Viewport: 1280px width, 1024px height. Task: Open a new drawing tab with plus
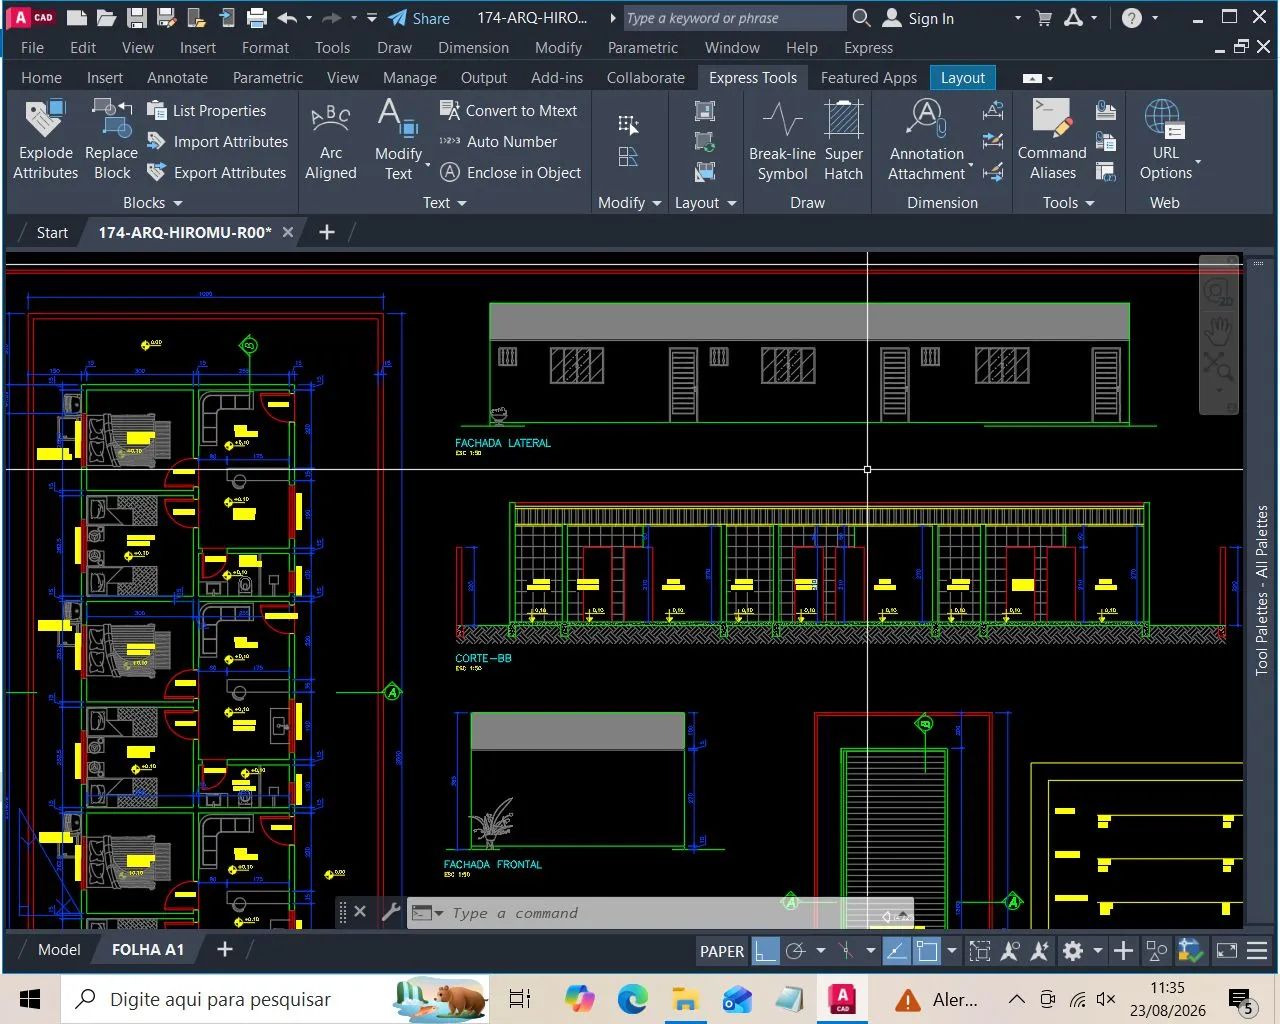tap(327, 232)
